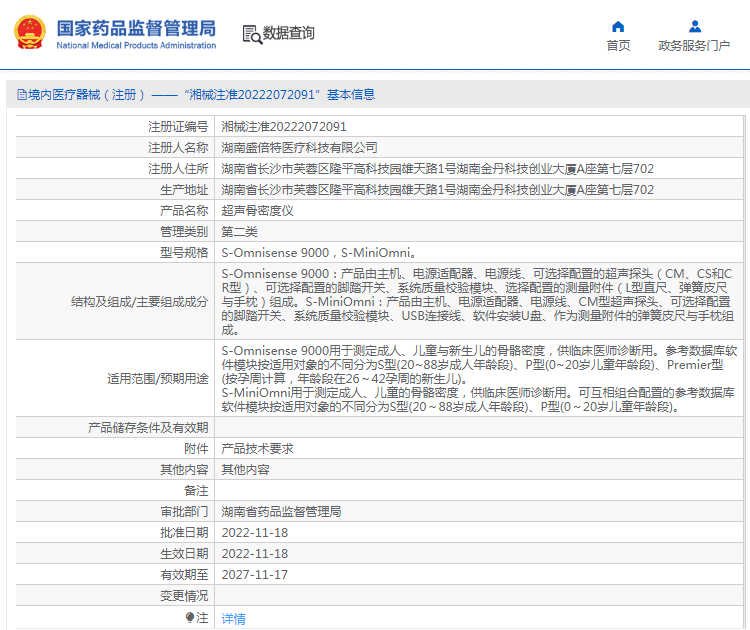Click the 数据查询 heading text
This screenshot has width=750, height=630.
pos(289,33)
